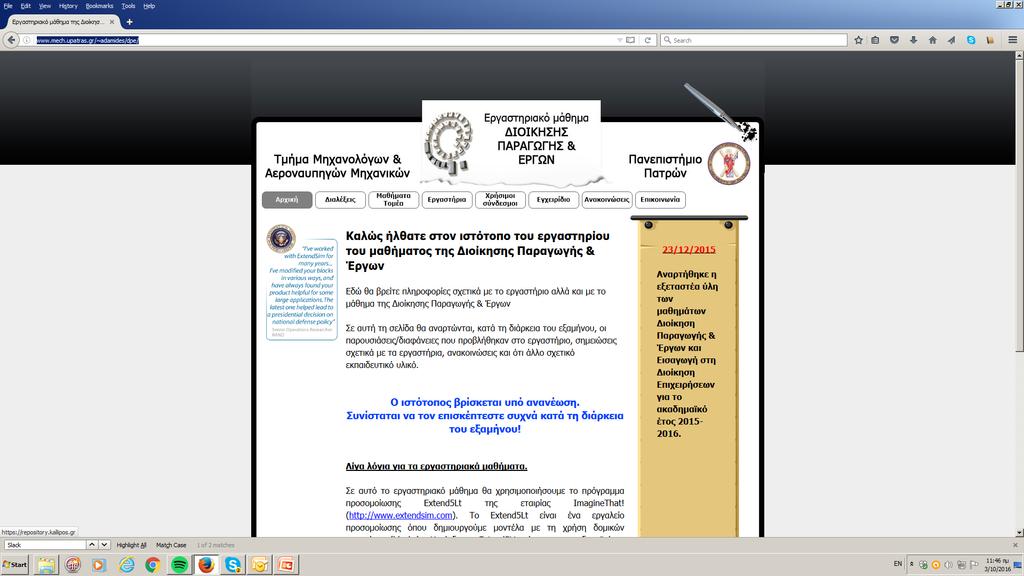Open the Firefox hamburger menu

click(1012, 40)
